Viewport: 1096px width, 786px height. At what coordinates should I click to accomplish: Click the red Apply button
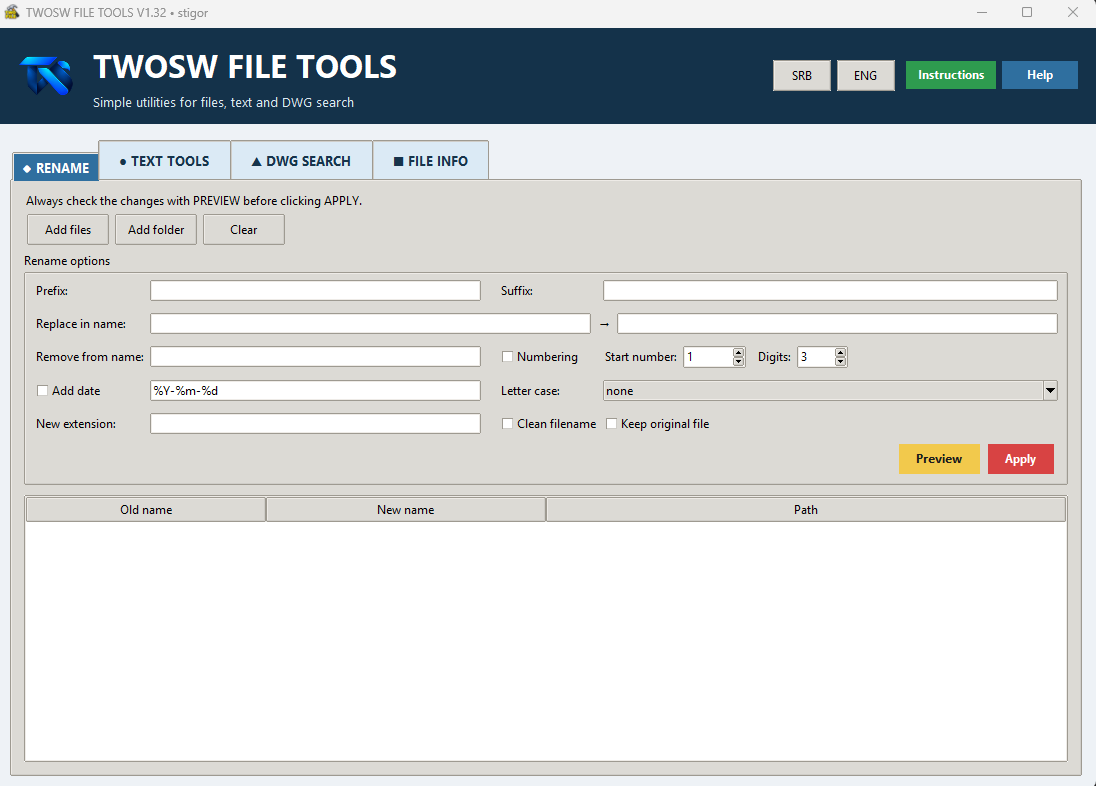[1021, 459]
